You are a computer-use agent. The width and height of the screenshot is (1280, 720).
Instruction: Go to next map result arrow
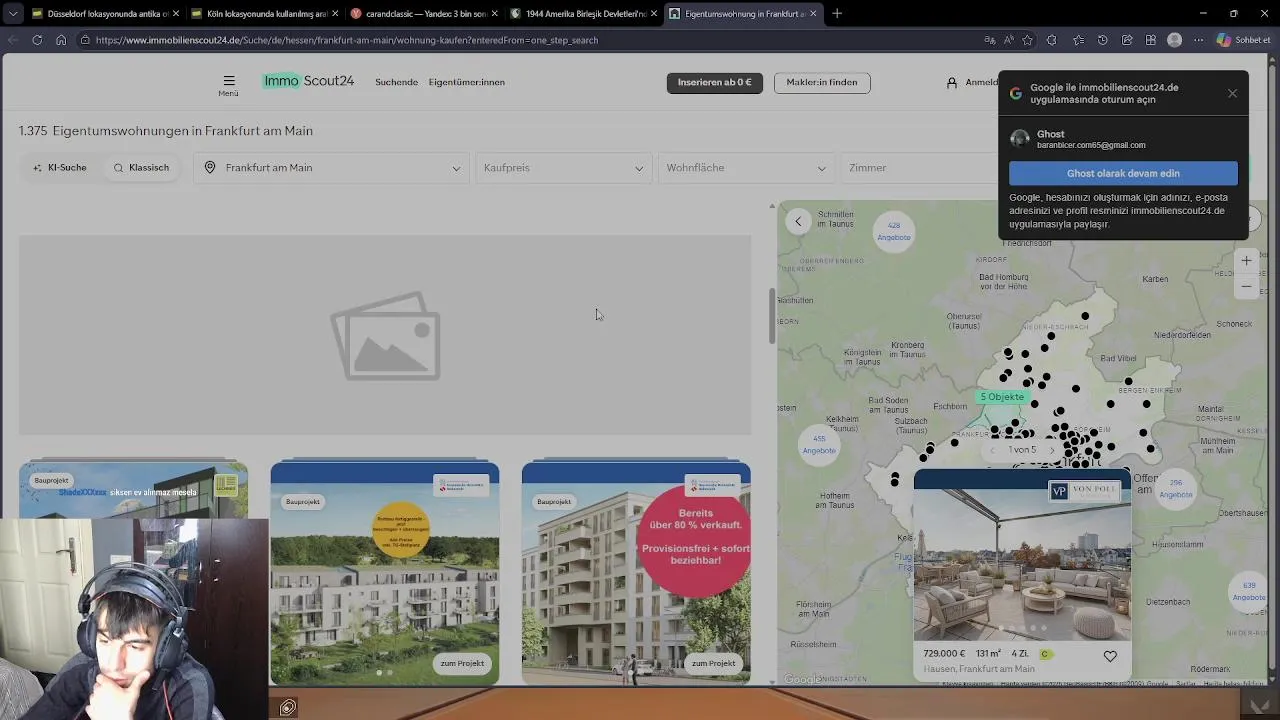(x=1051, y=450)
